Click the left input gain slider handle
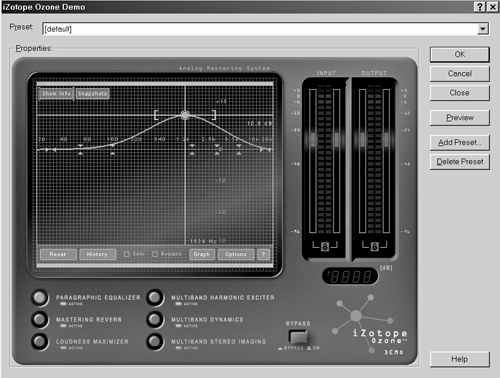Screen dimensions: 500x378 [x=313, y=139]
